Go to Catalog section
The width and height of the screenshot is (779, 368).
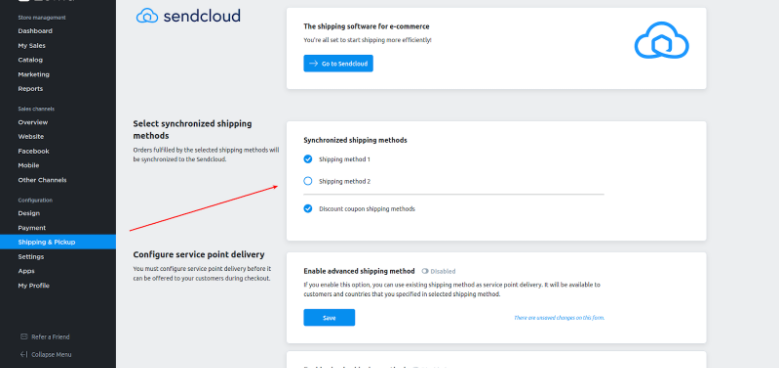(30, 60)
